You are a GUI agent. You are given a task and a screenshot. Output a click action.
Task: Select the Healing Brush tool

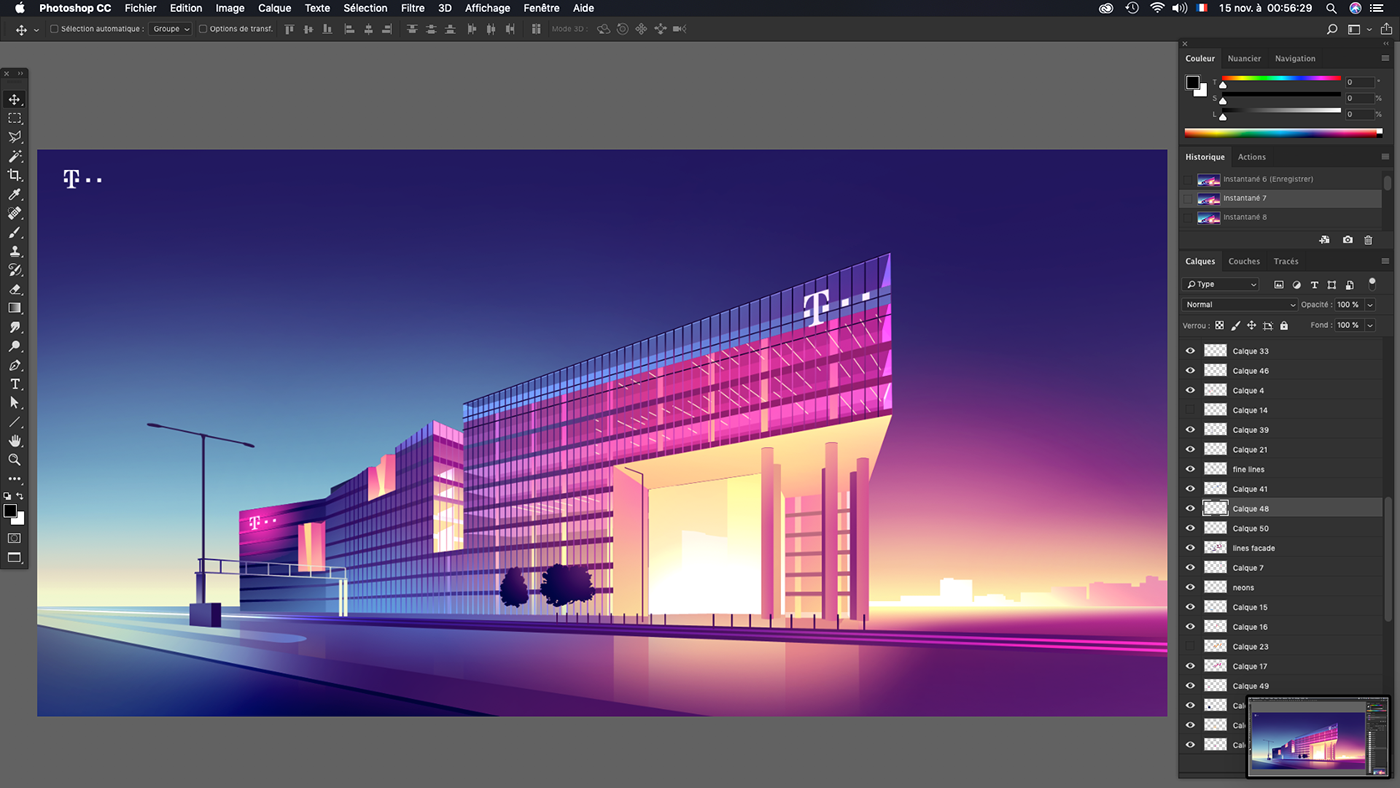point(15,214)
